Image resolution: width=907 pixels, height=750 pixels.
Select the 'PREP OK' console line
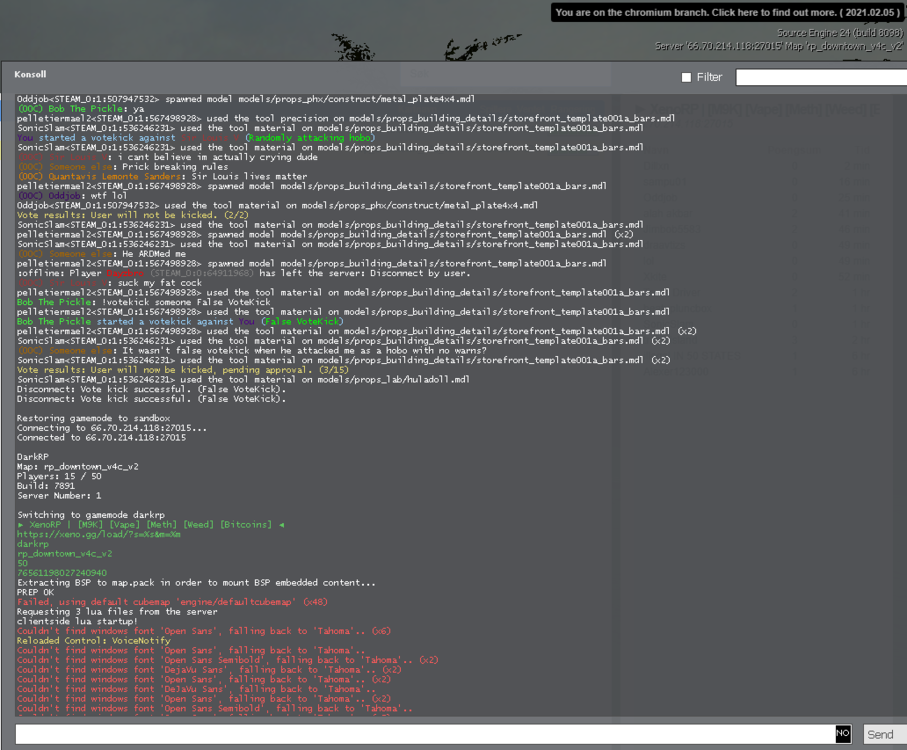pyautogui.click(x=35, y=592)
